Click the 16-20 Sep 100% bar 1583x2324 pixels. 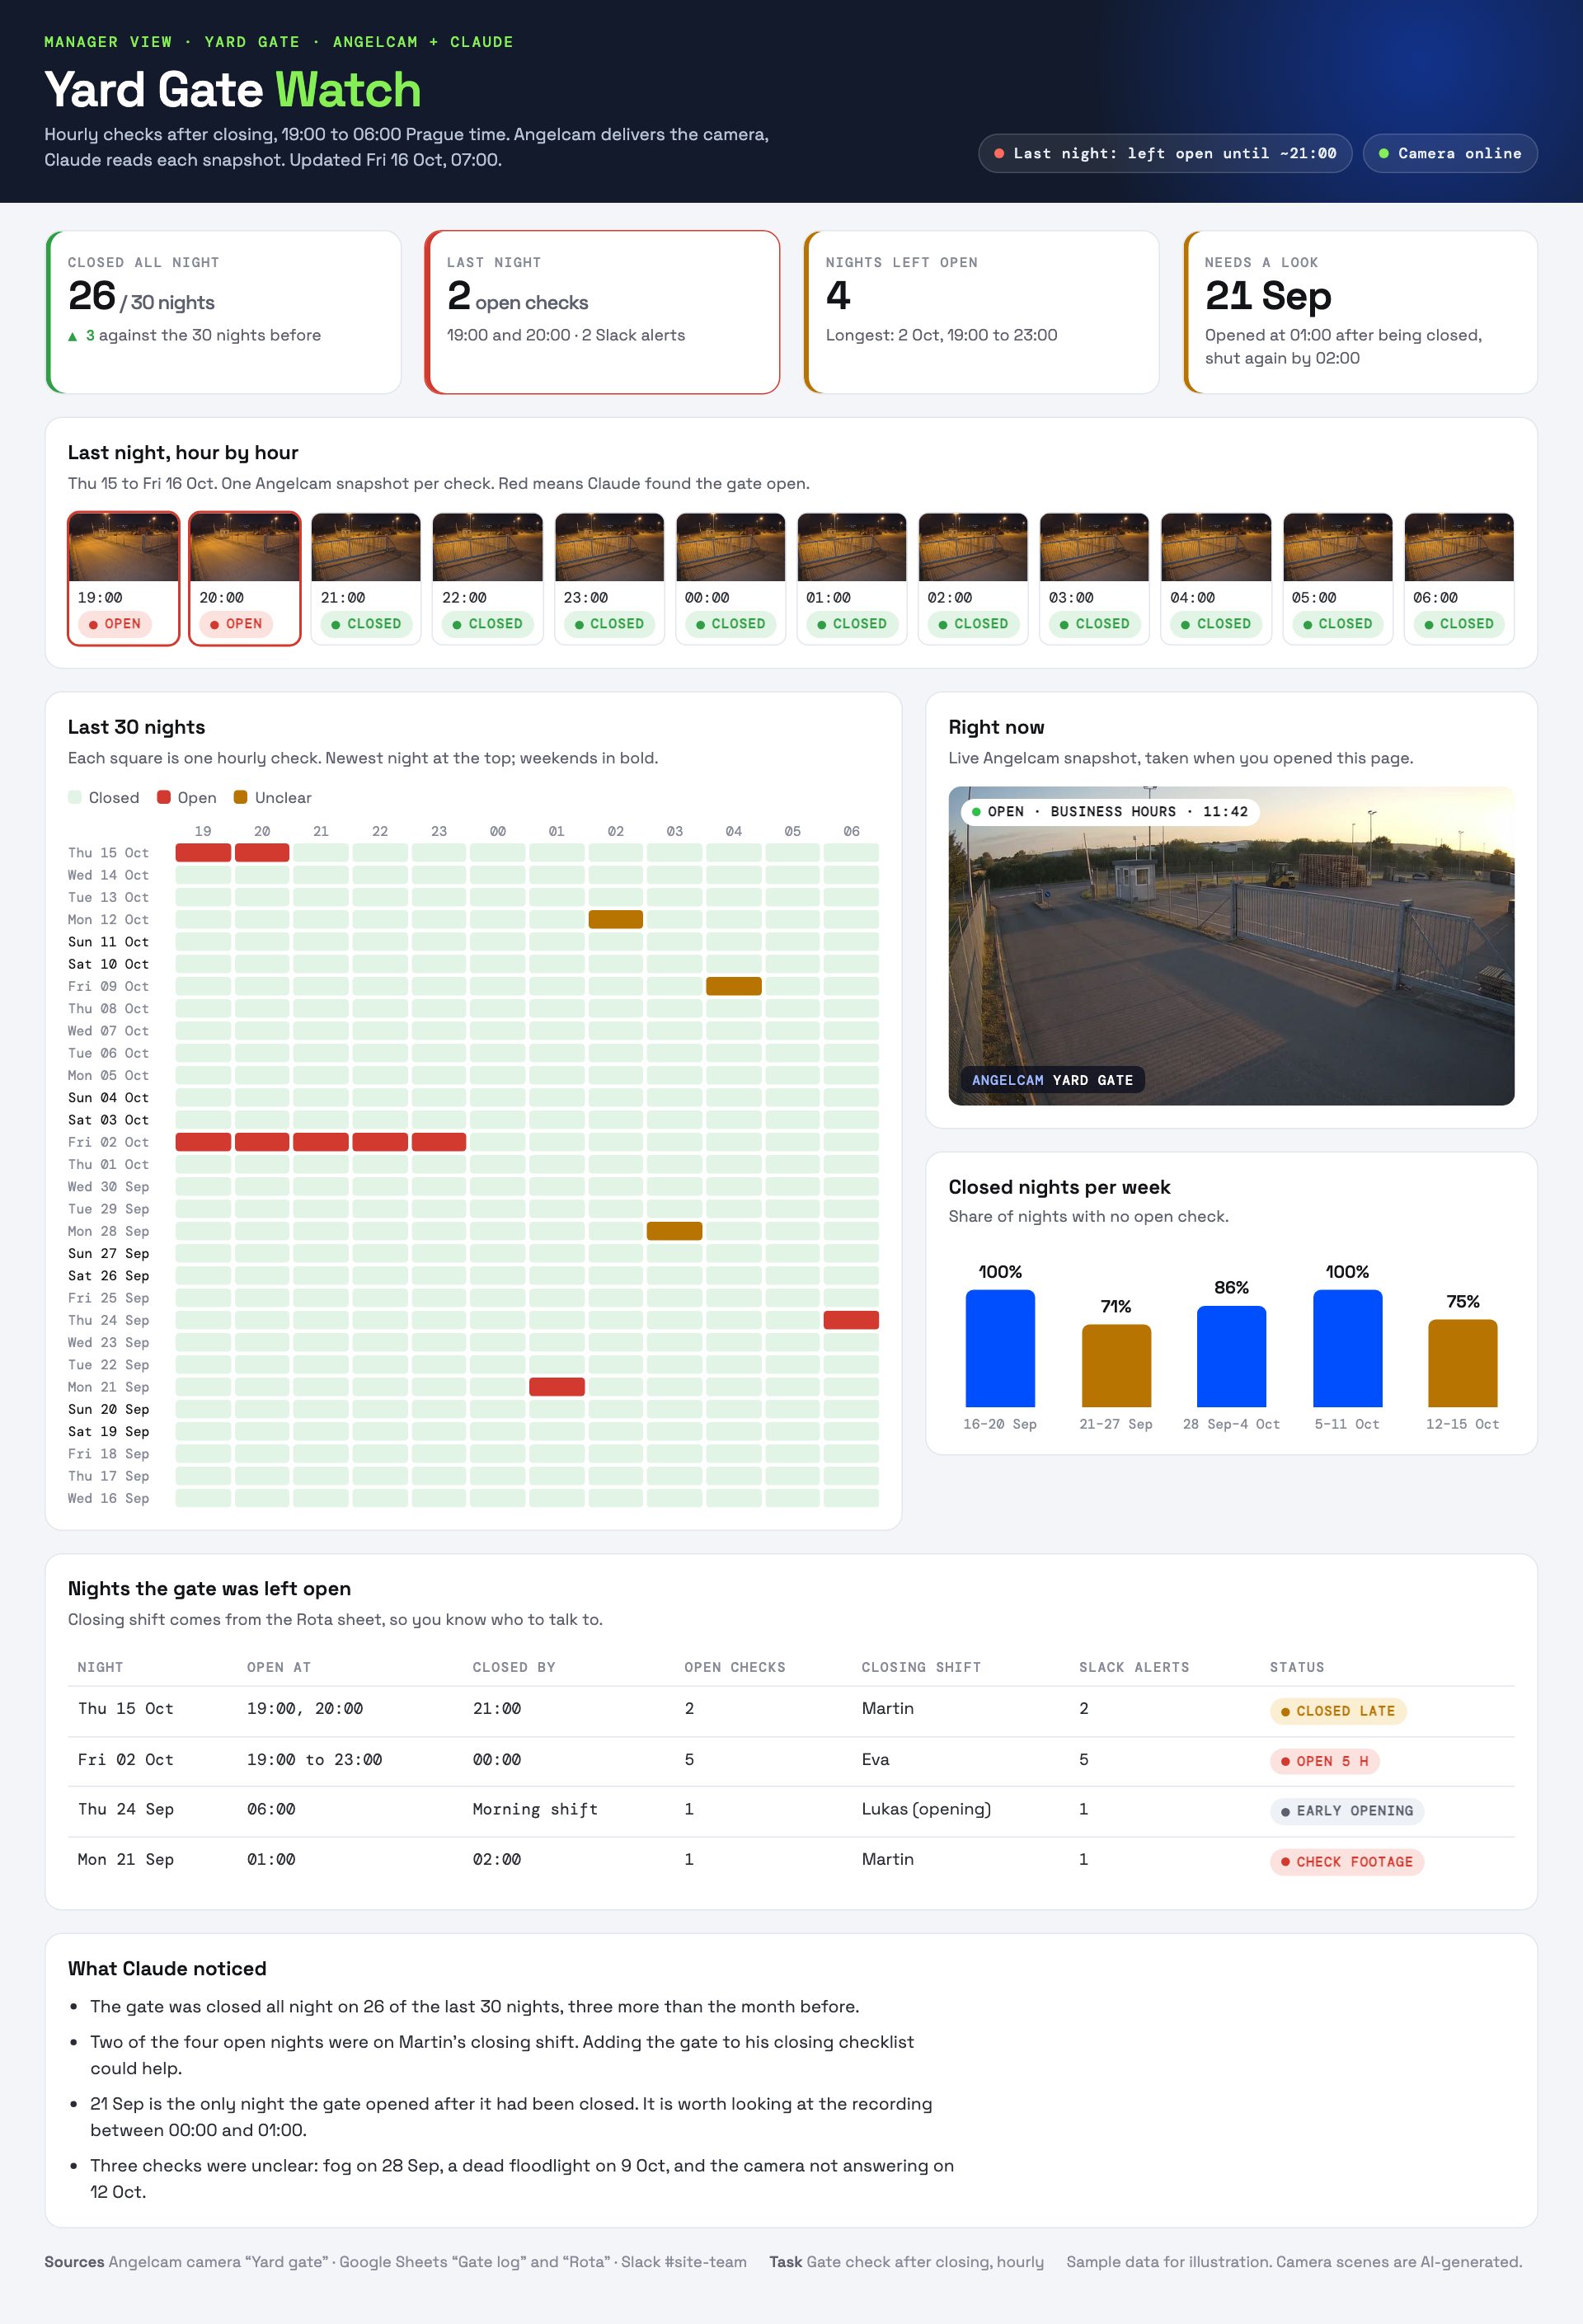1000,1348
